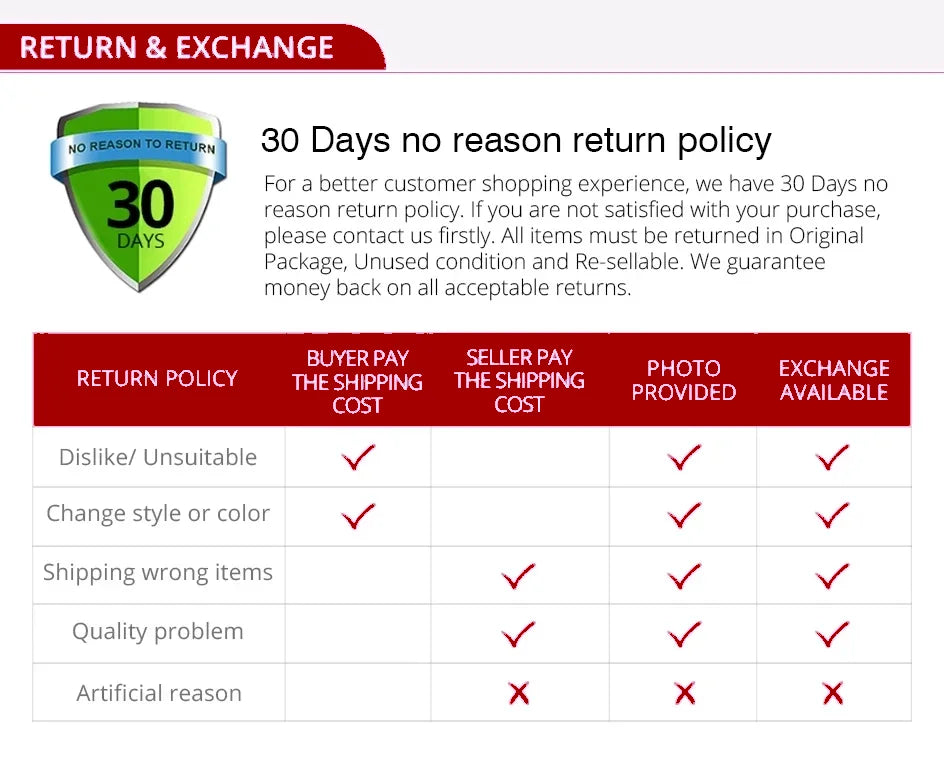
Task: Select the Artificial reason row label
Action: coord(159,693)
